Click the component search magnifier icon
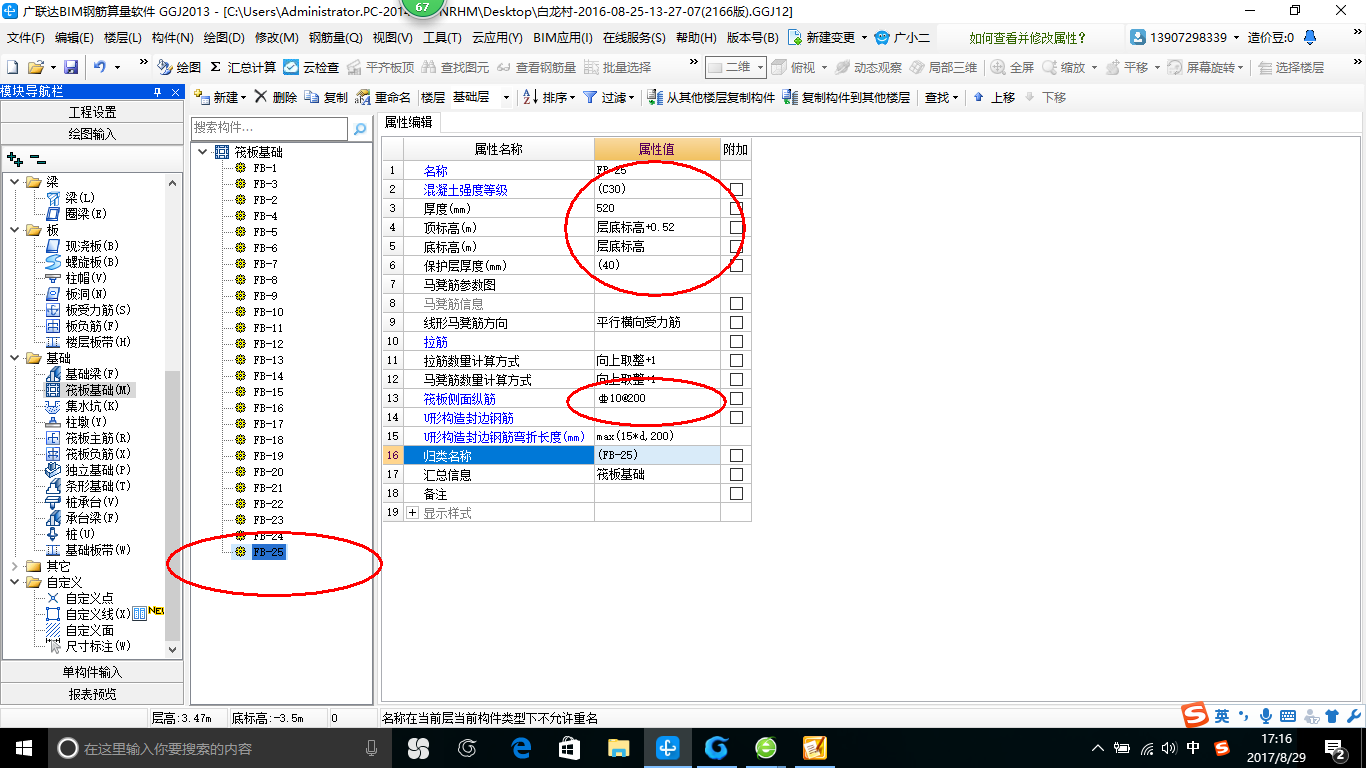The width and height of the screenshot is (1366, 768). point(360,129)
